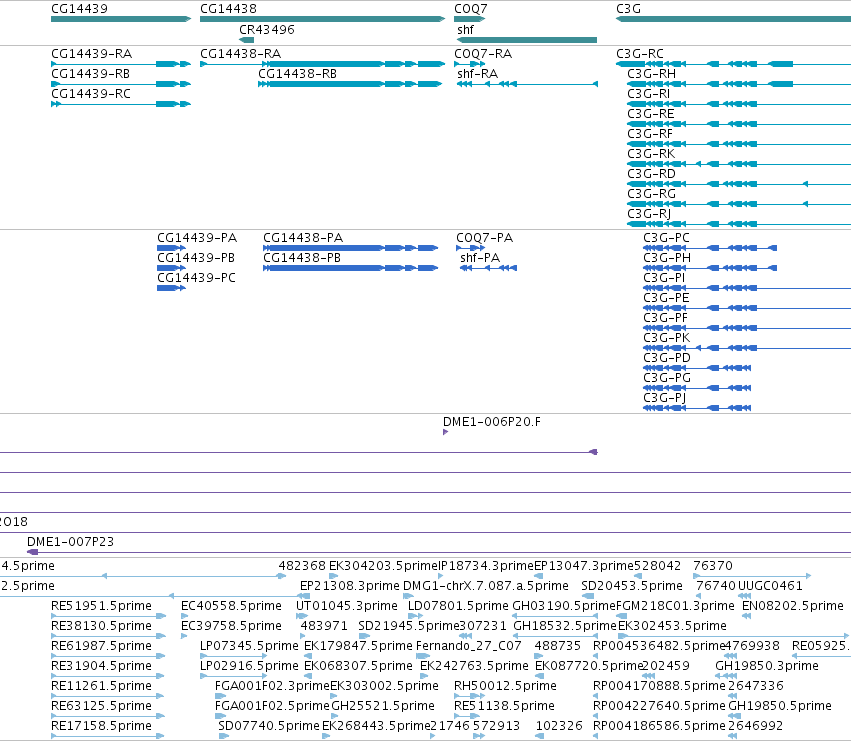Select protein C3G-PJ
Image resolution: width=851 pixels, height=741 pixels.
coord(665,398)
